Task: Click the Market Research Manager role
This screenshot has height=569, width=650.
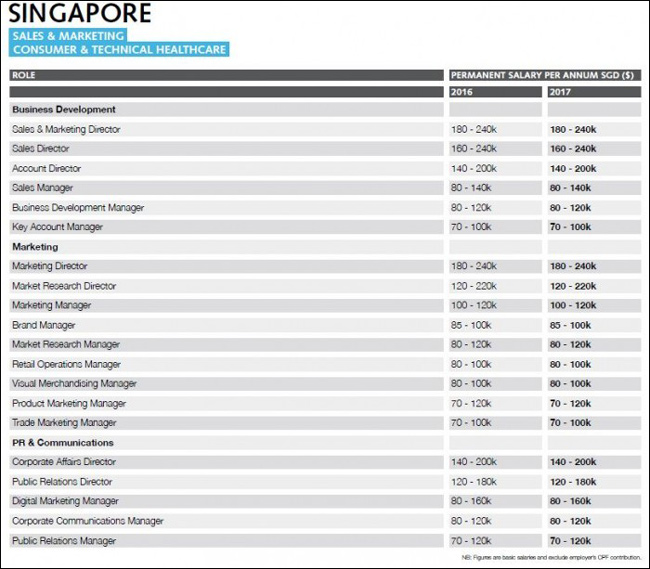Action: (x=66, y=344)
